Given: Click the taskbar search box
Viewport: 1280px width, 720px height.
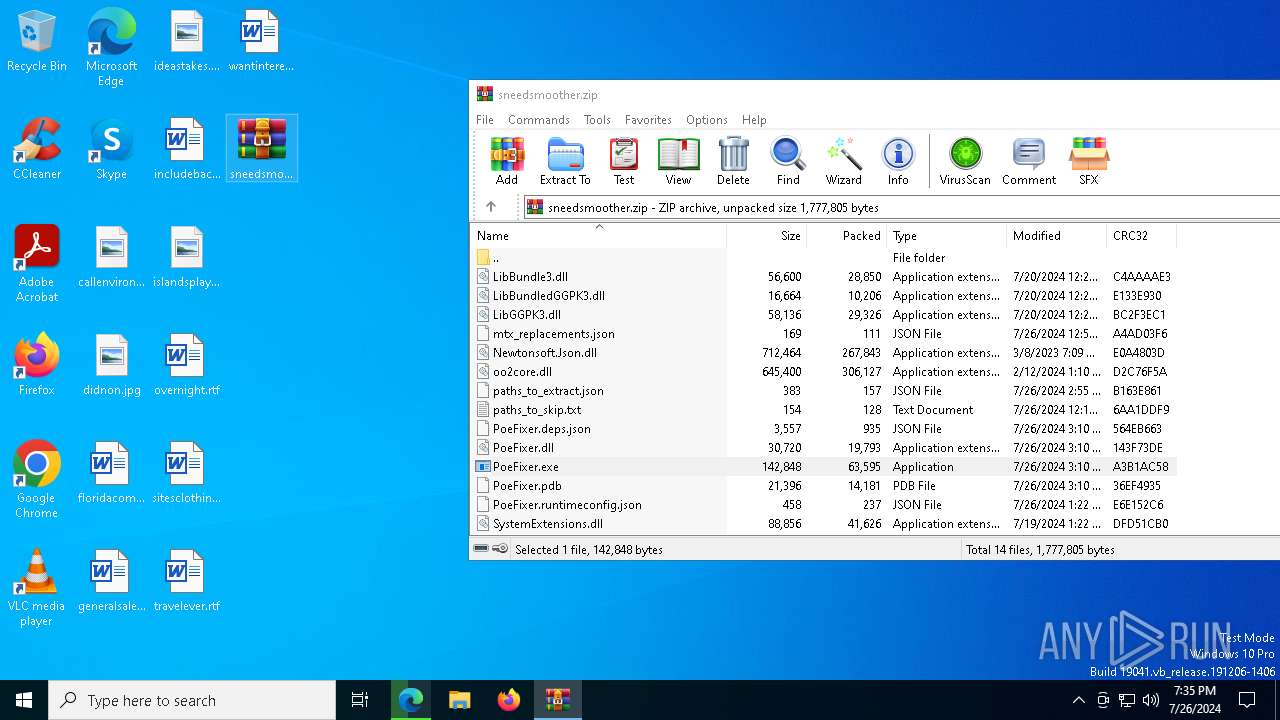Looking at the screenshot, I should 192,700.
